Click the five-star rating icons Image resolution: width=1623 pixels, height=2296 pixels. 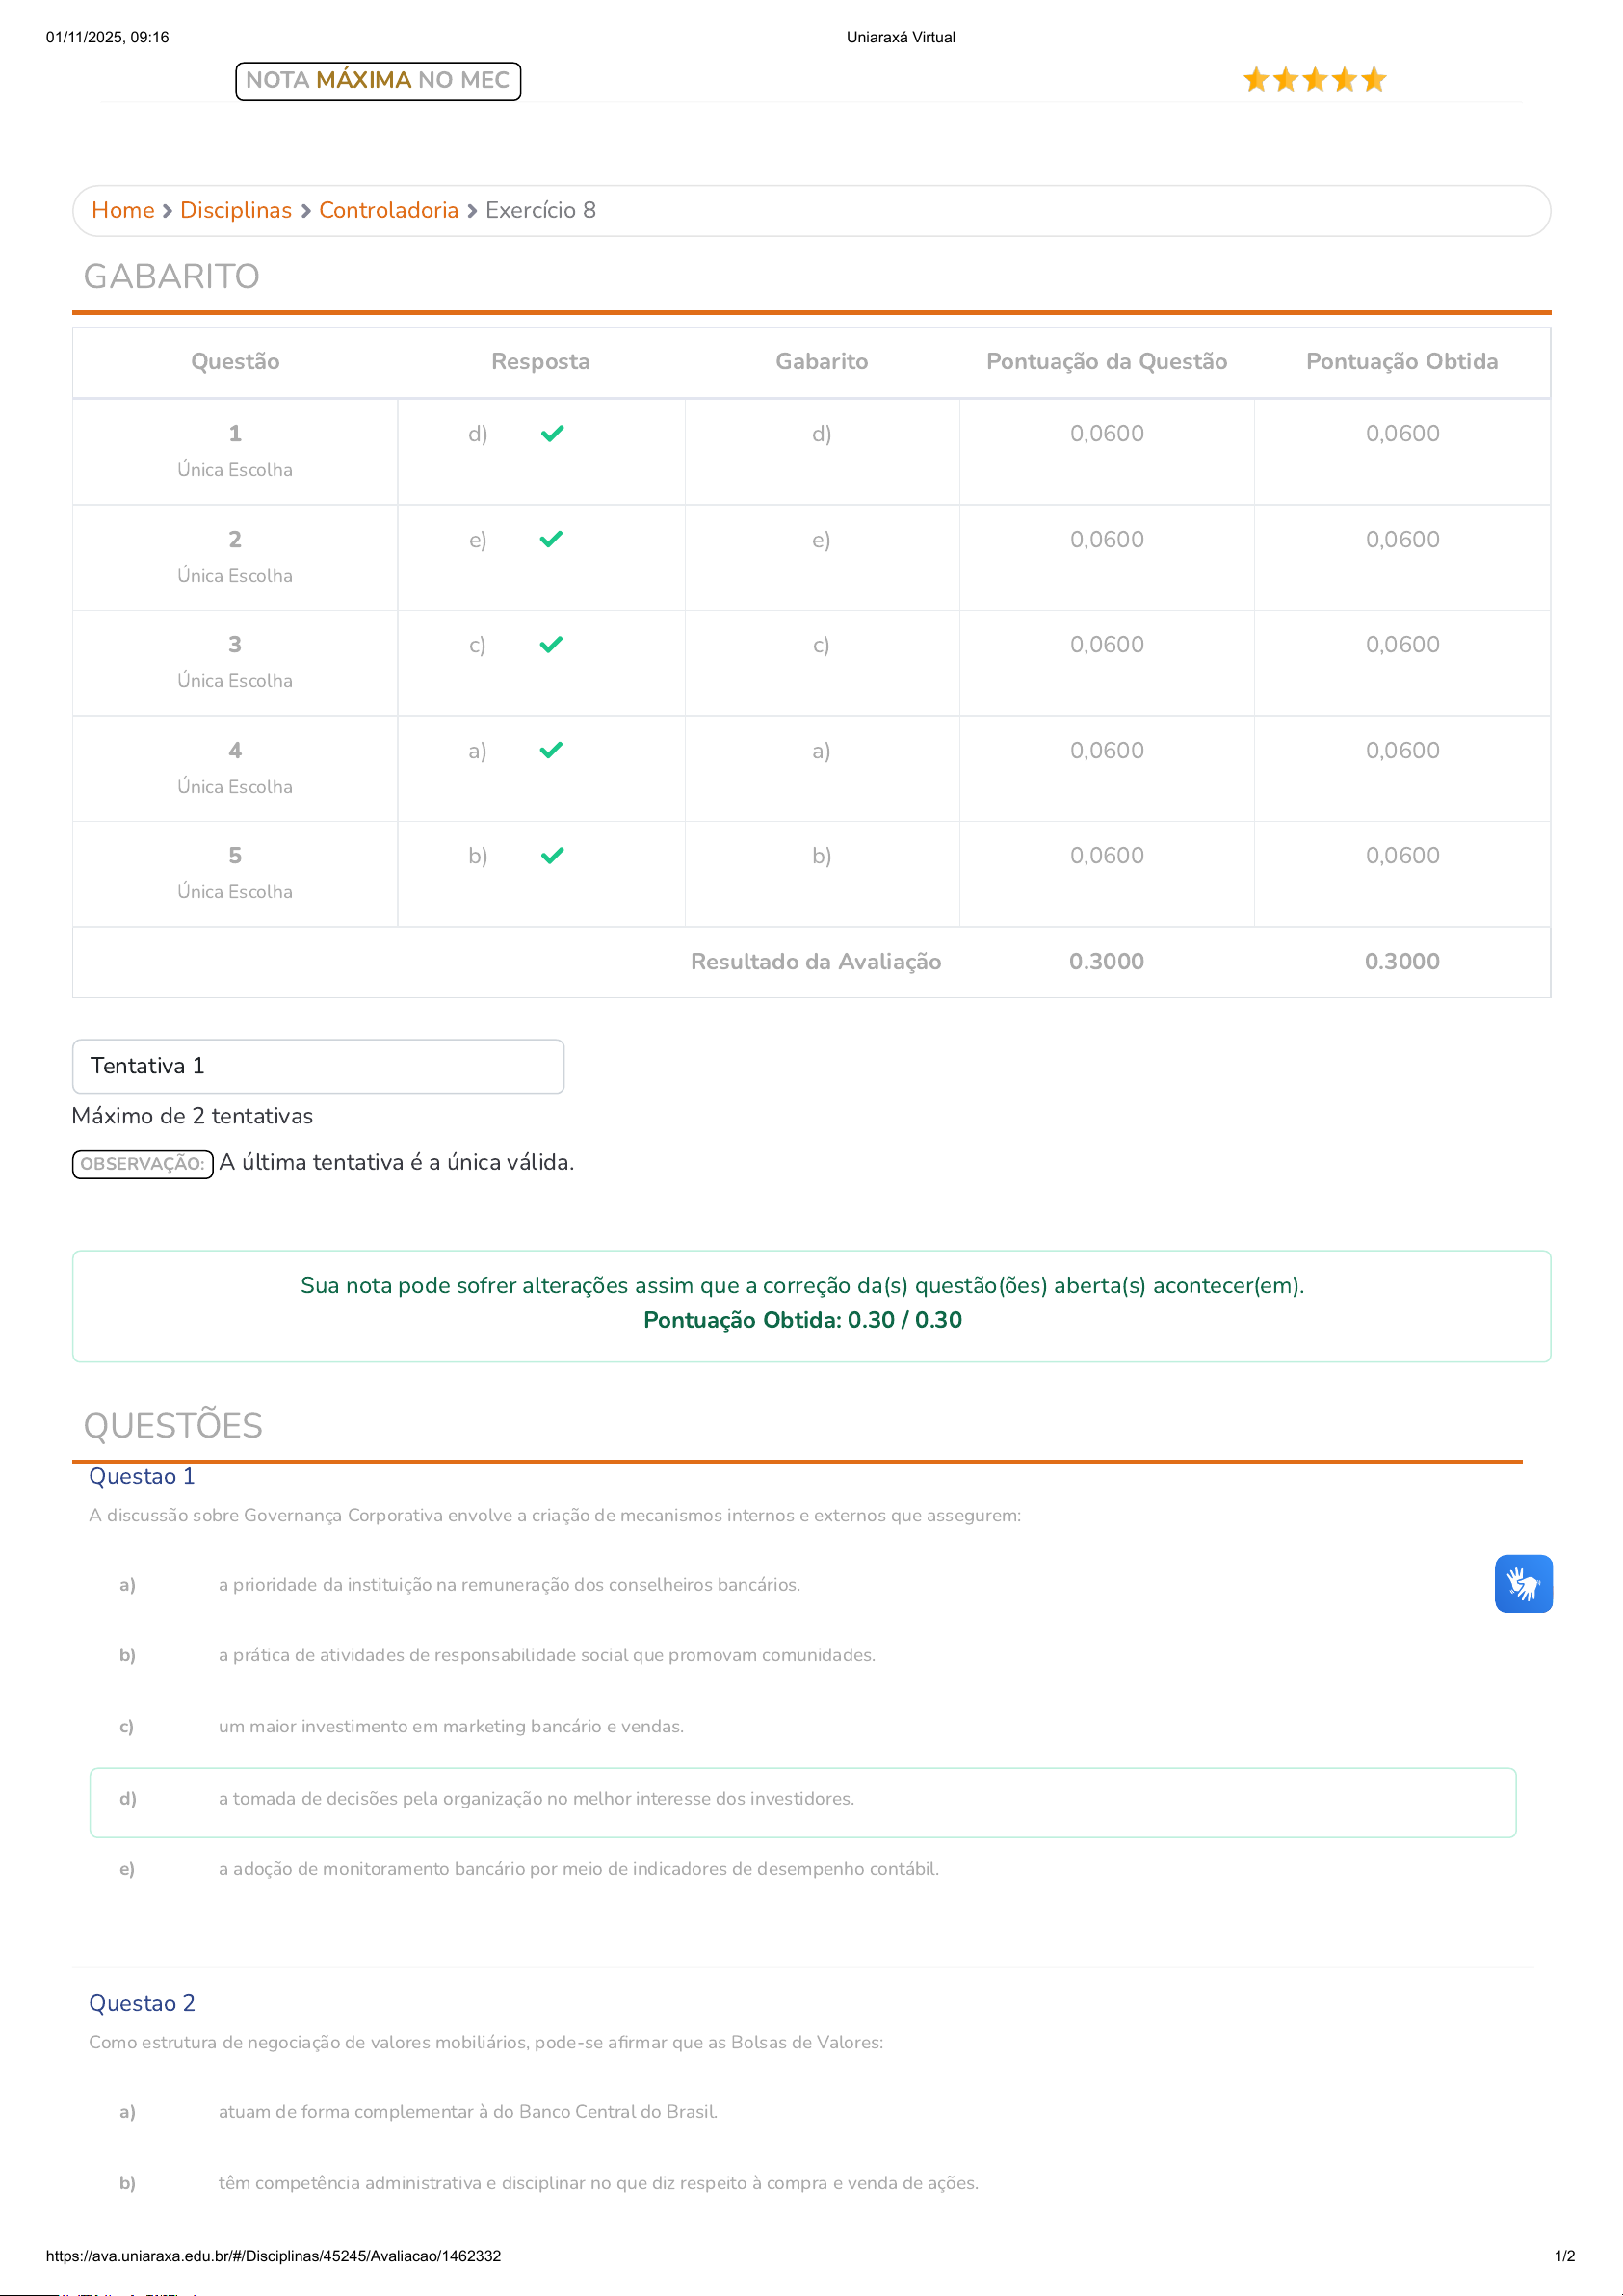(x=1314, y=80)
